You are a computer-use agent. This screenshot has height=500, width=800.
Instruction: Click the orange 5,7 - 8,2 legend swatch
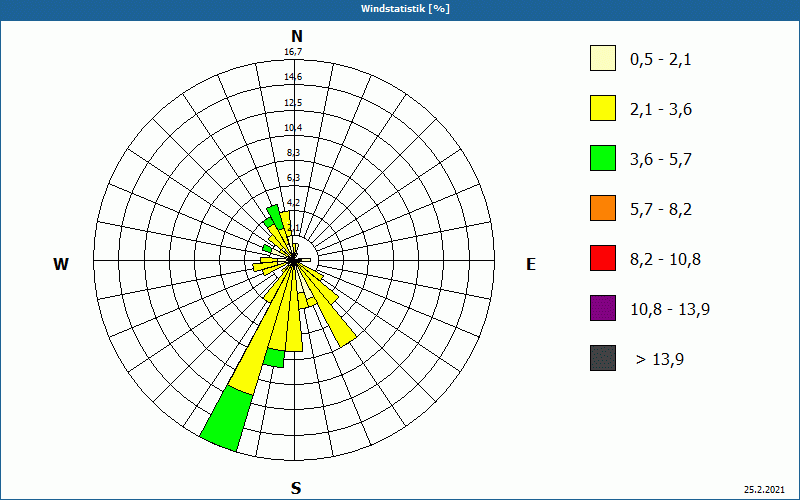(x=603, y=208)
